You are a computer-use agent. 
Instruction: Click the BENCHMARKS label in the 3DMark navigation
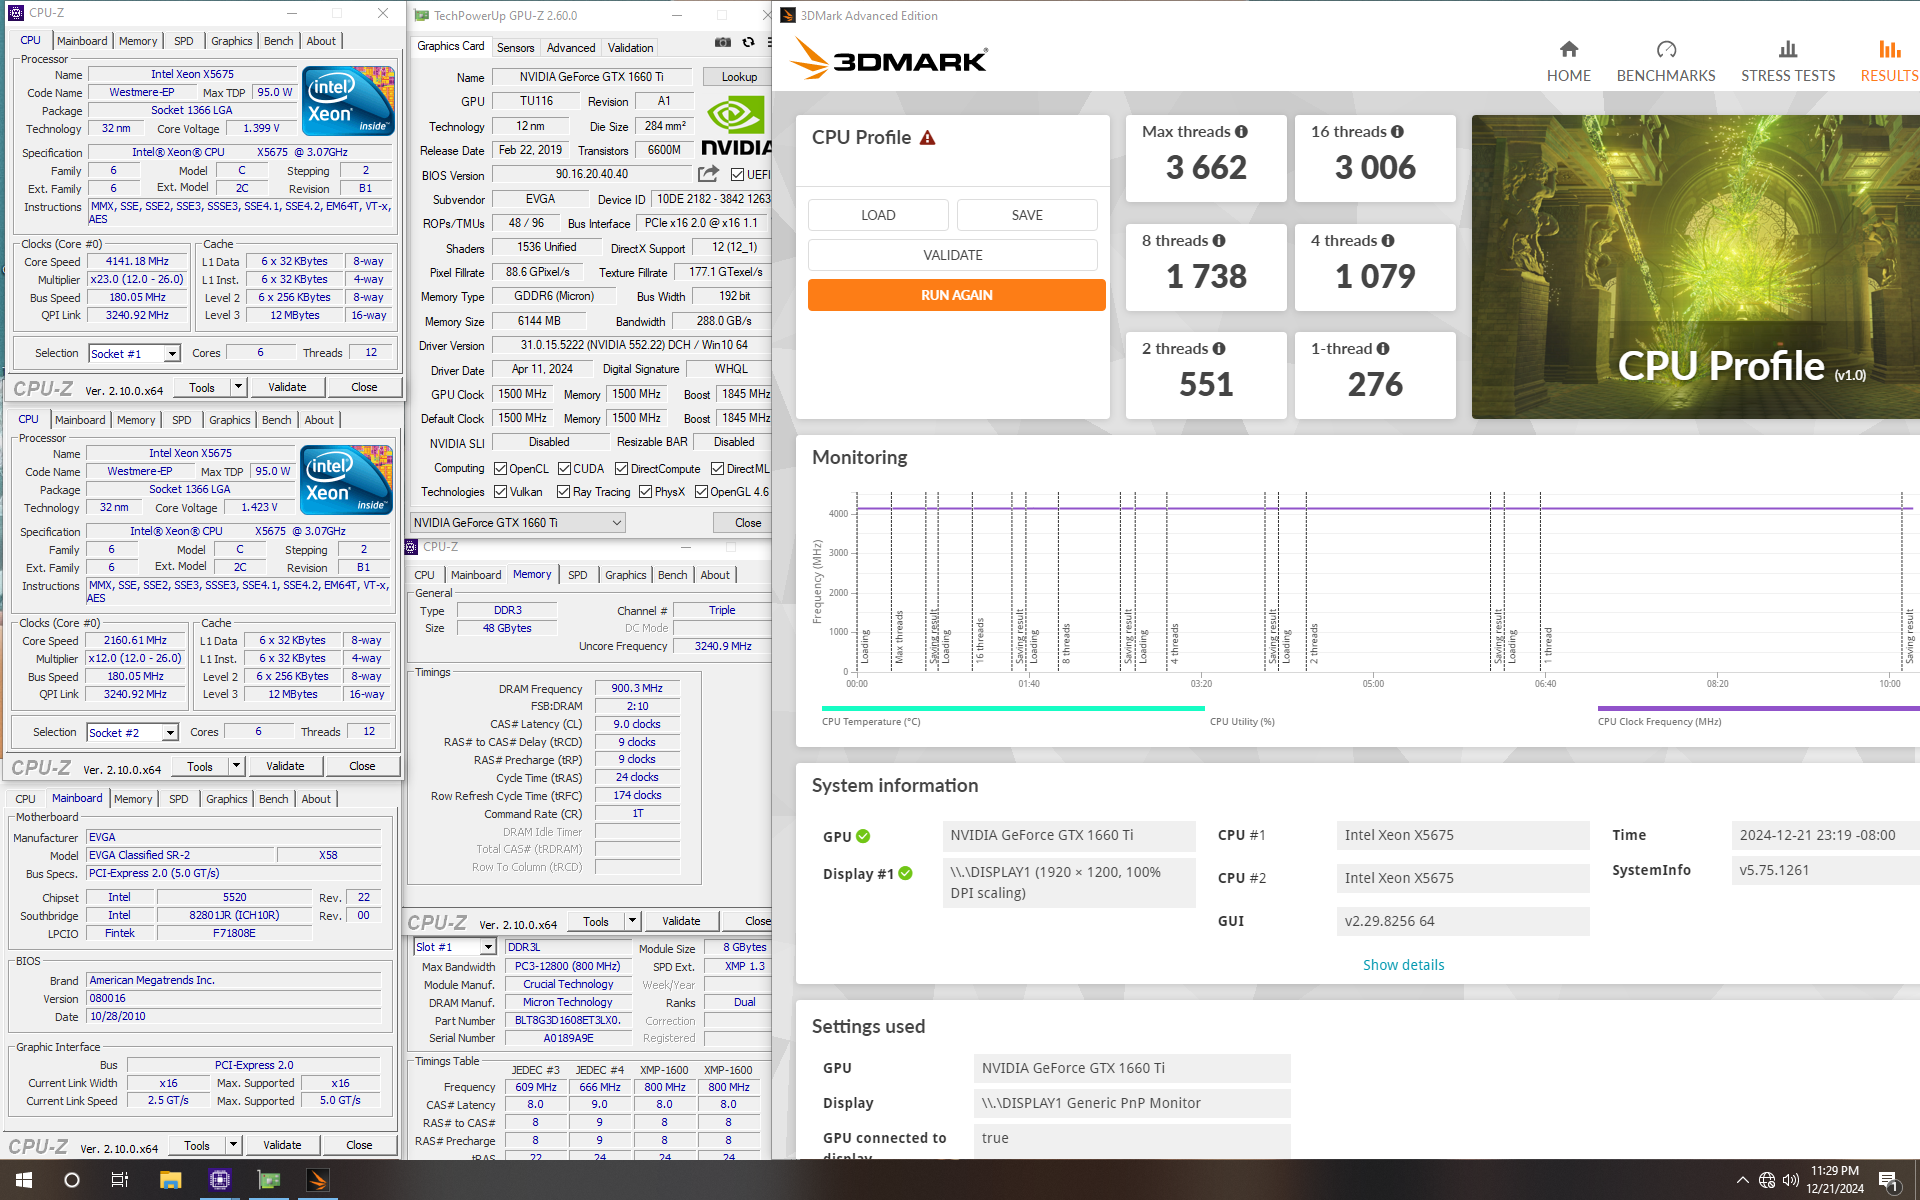click(x=1666, y=76)
